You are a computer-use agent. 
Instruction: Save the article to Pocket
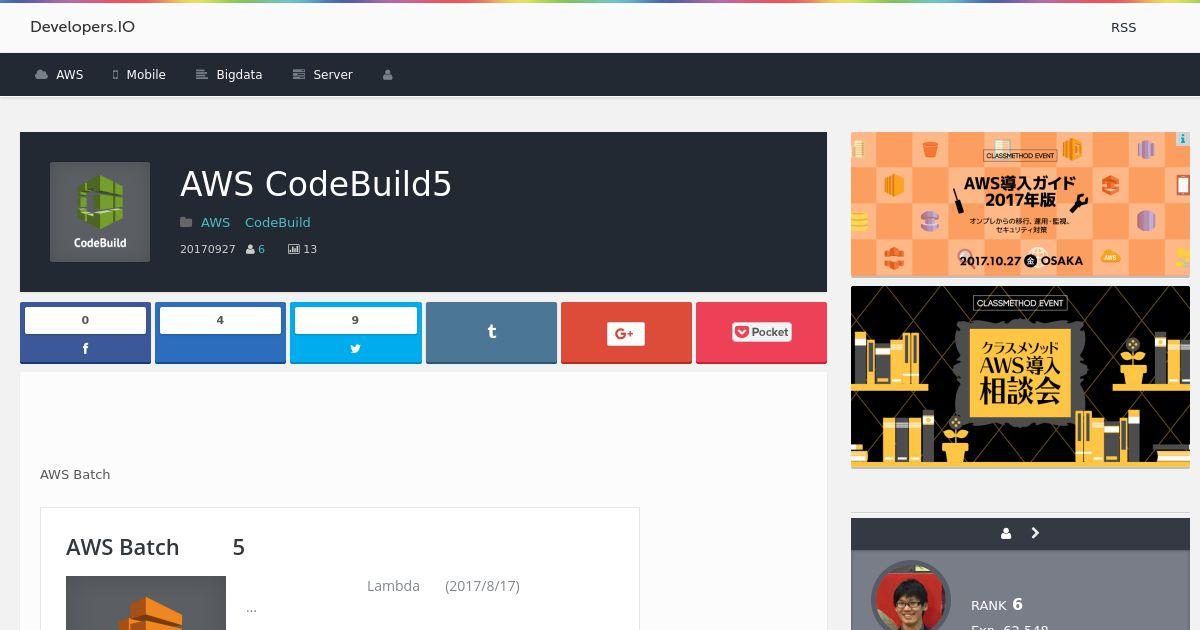761,333
